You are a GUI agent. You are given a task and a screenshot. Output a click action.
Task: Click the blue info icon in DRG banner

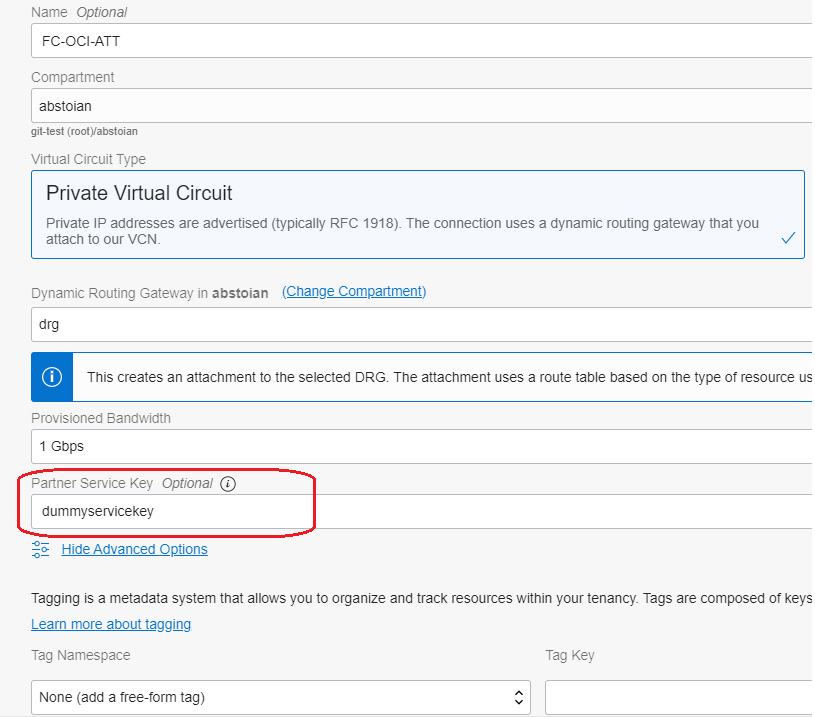point(52,377)
